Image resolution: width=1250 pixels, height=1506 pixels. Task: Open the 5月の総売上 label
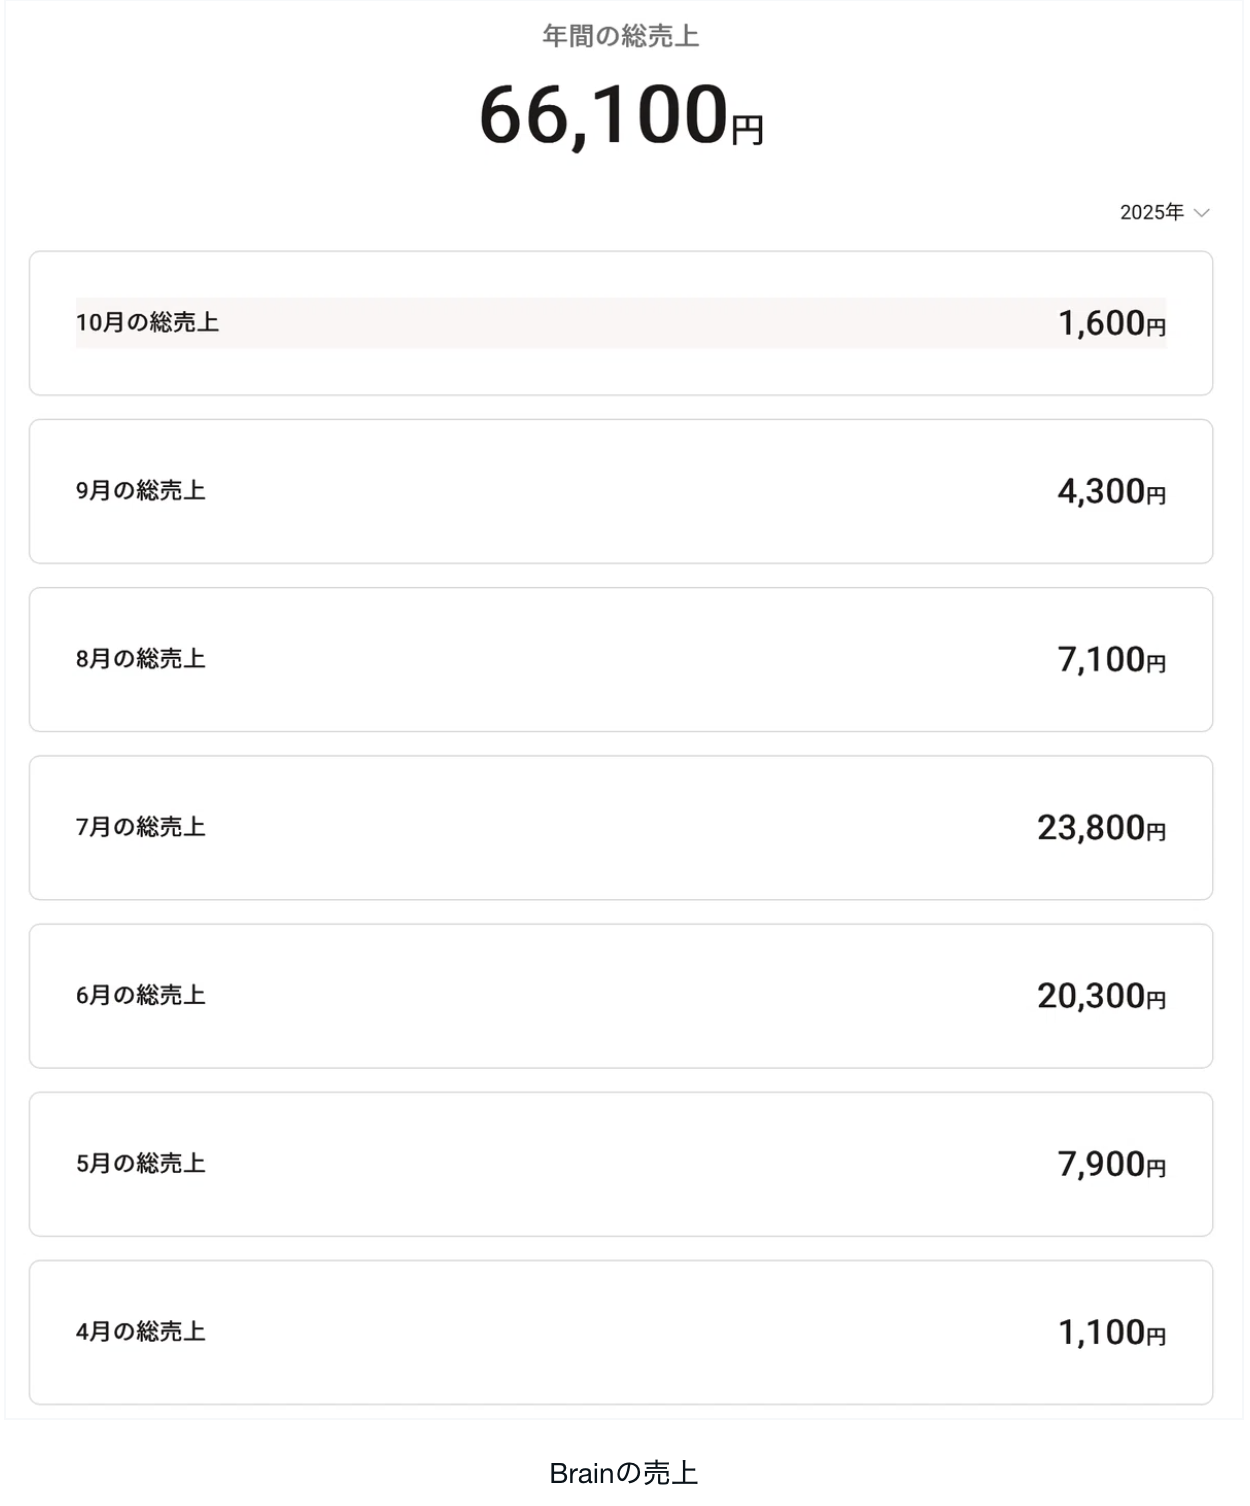click(x=141, y=1163)
